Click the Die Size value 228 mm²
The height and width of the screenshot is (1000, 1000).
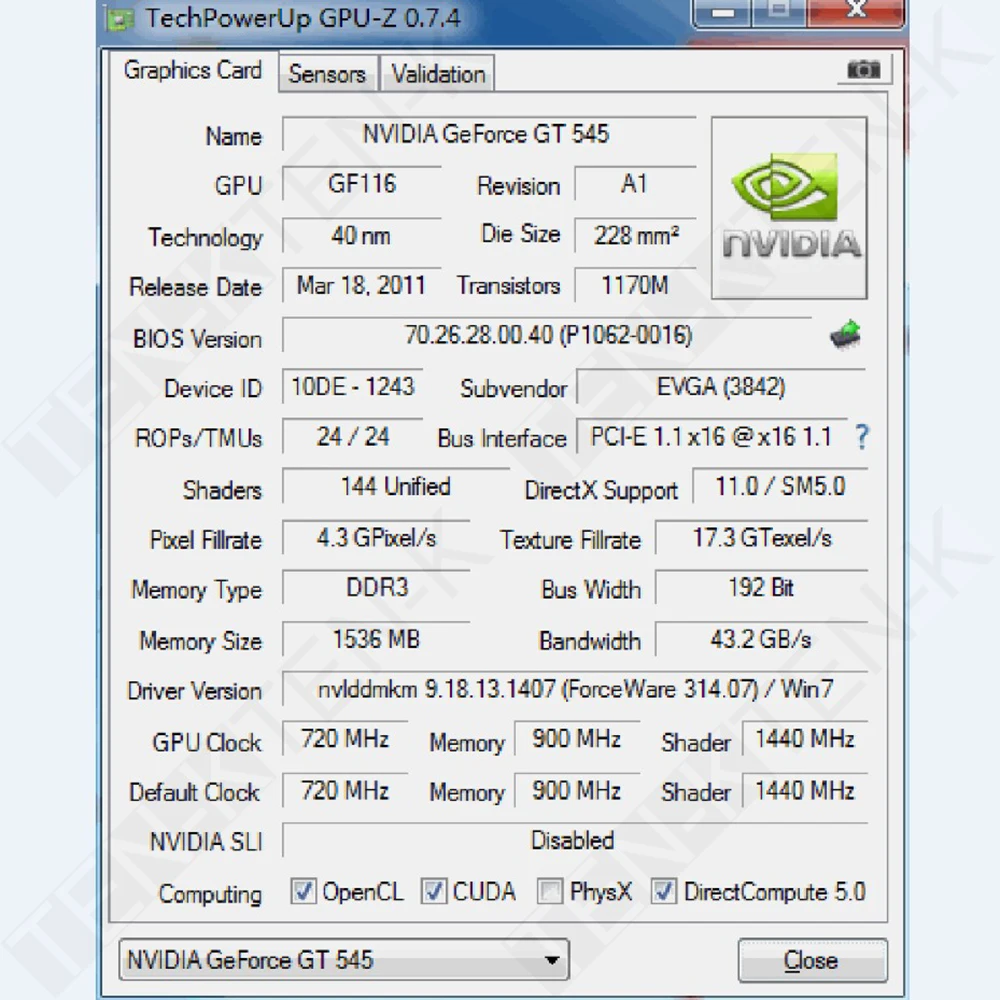point(635,235)
